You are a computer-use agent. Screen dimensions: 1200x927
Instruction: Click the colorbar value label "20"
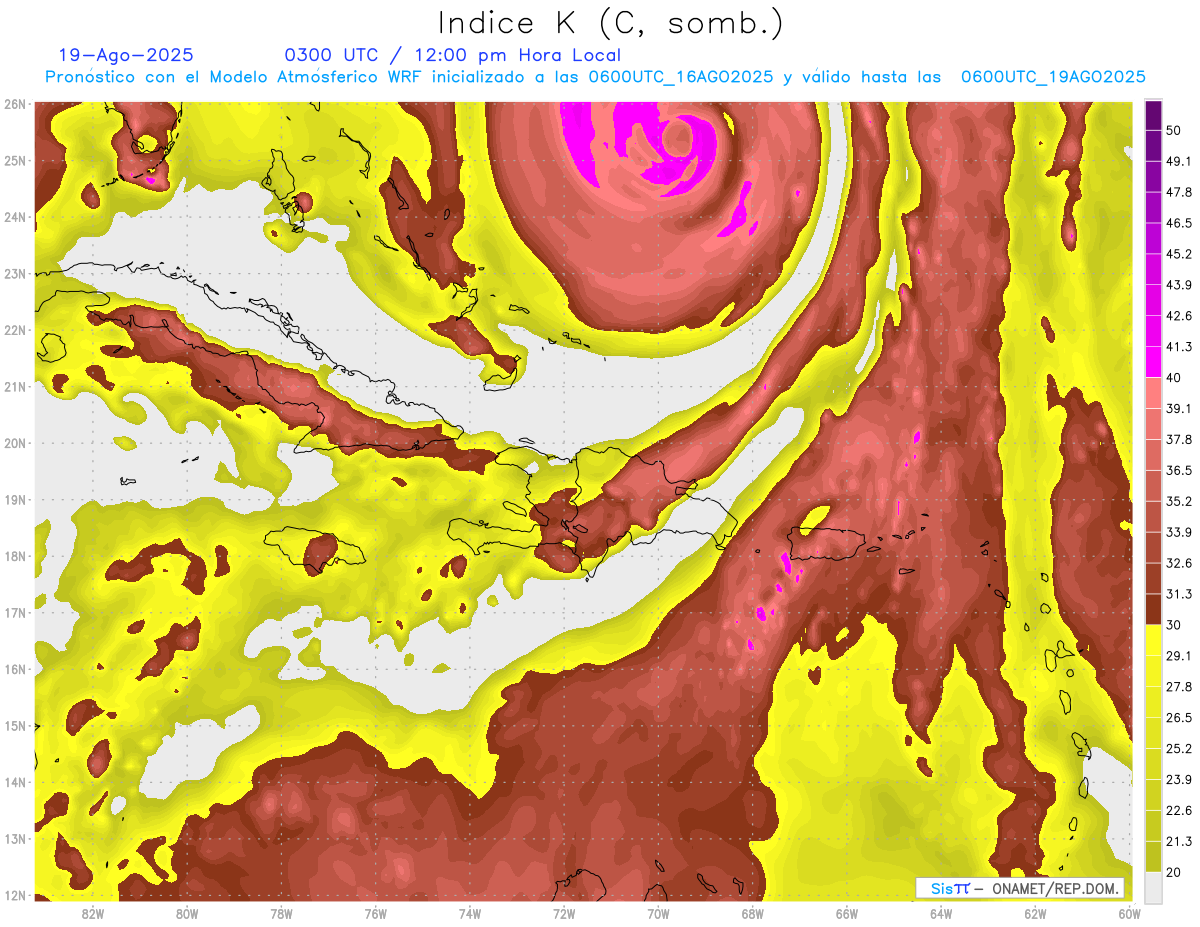click(x=1173, y=872)
